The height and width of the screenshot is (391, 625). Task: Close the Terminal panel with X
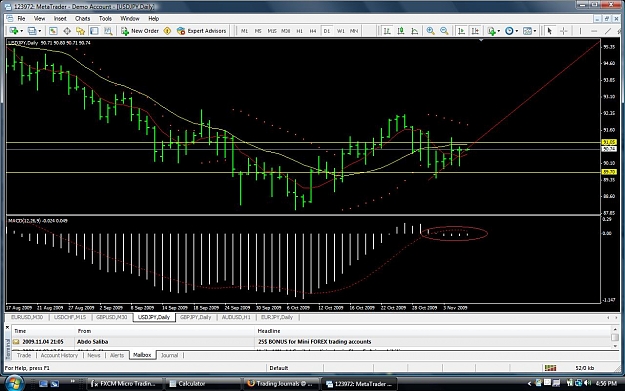[7, 327]
